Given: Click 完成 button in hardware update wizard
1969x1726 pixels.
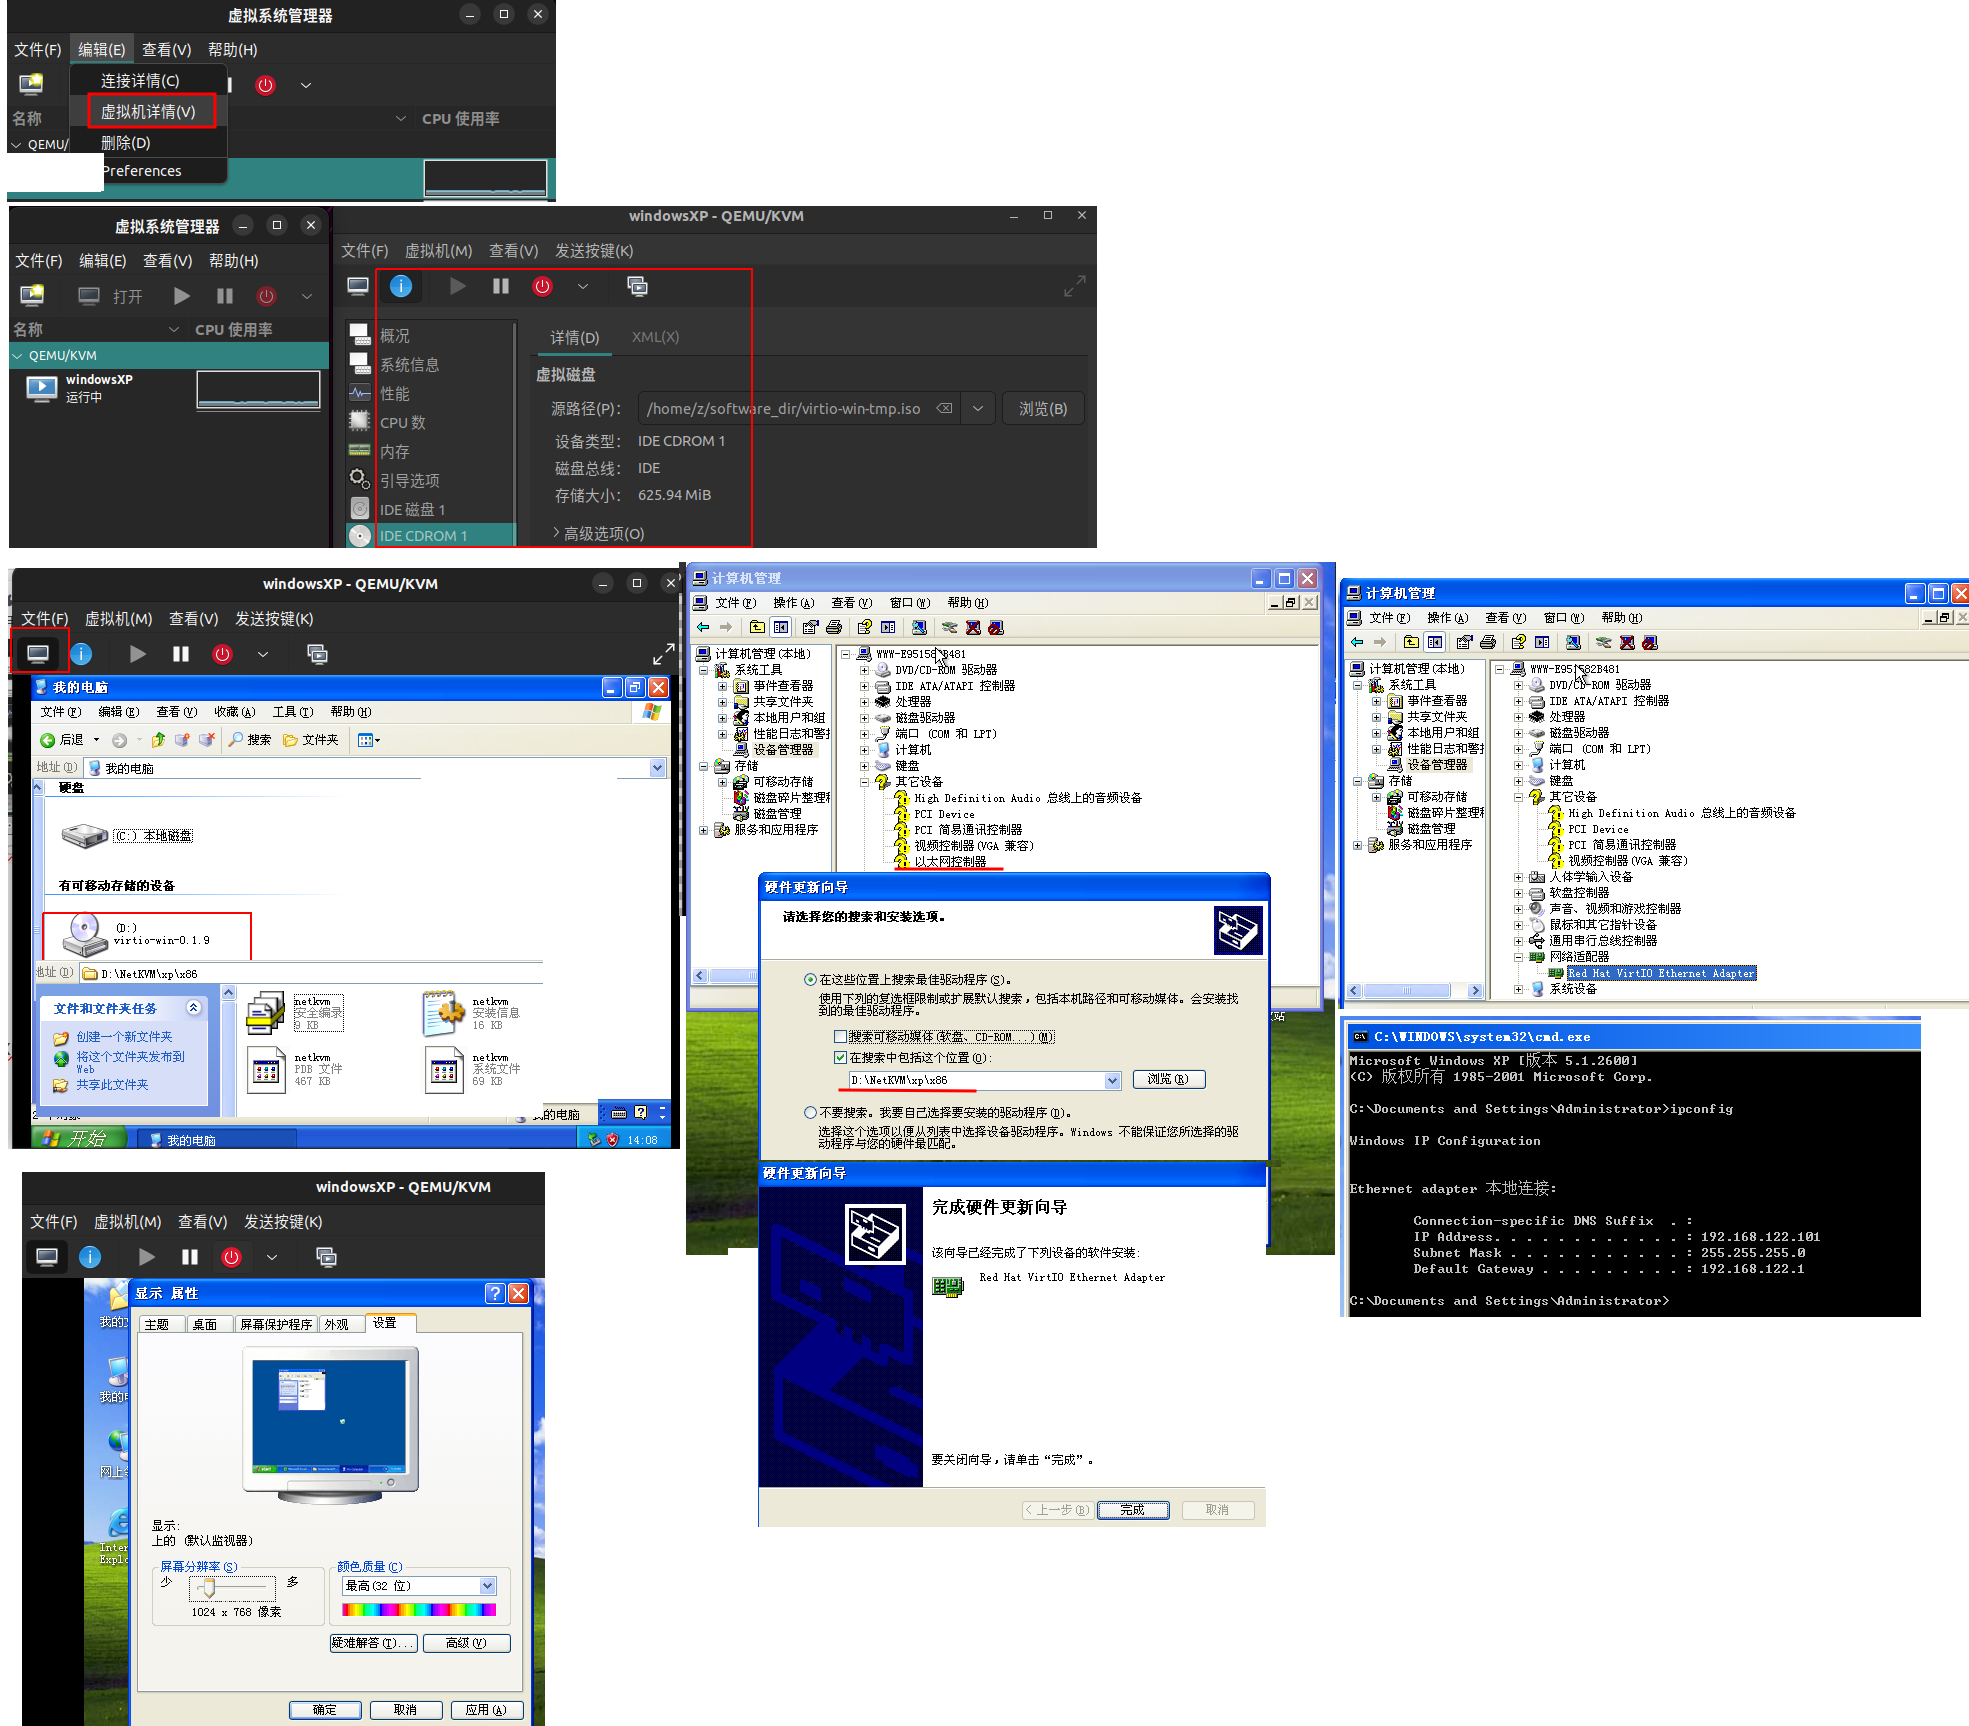Looking at the screenshot, I should click(1132, 1510).
